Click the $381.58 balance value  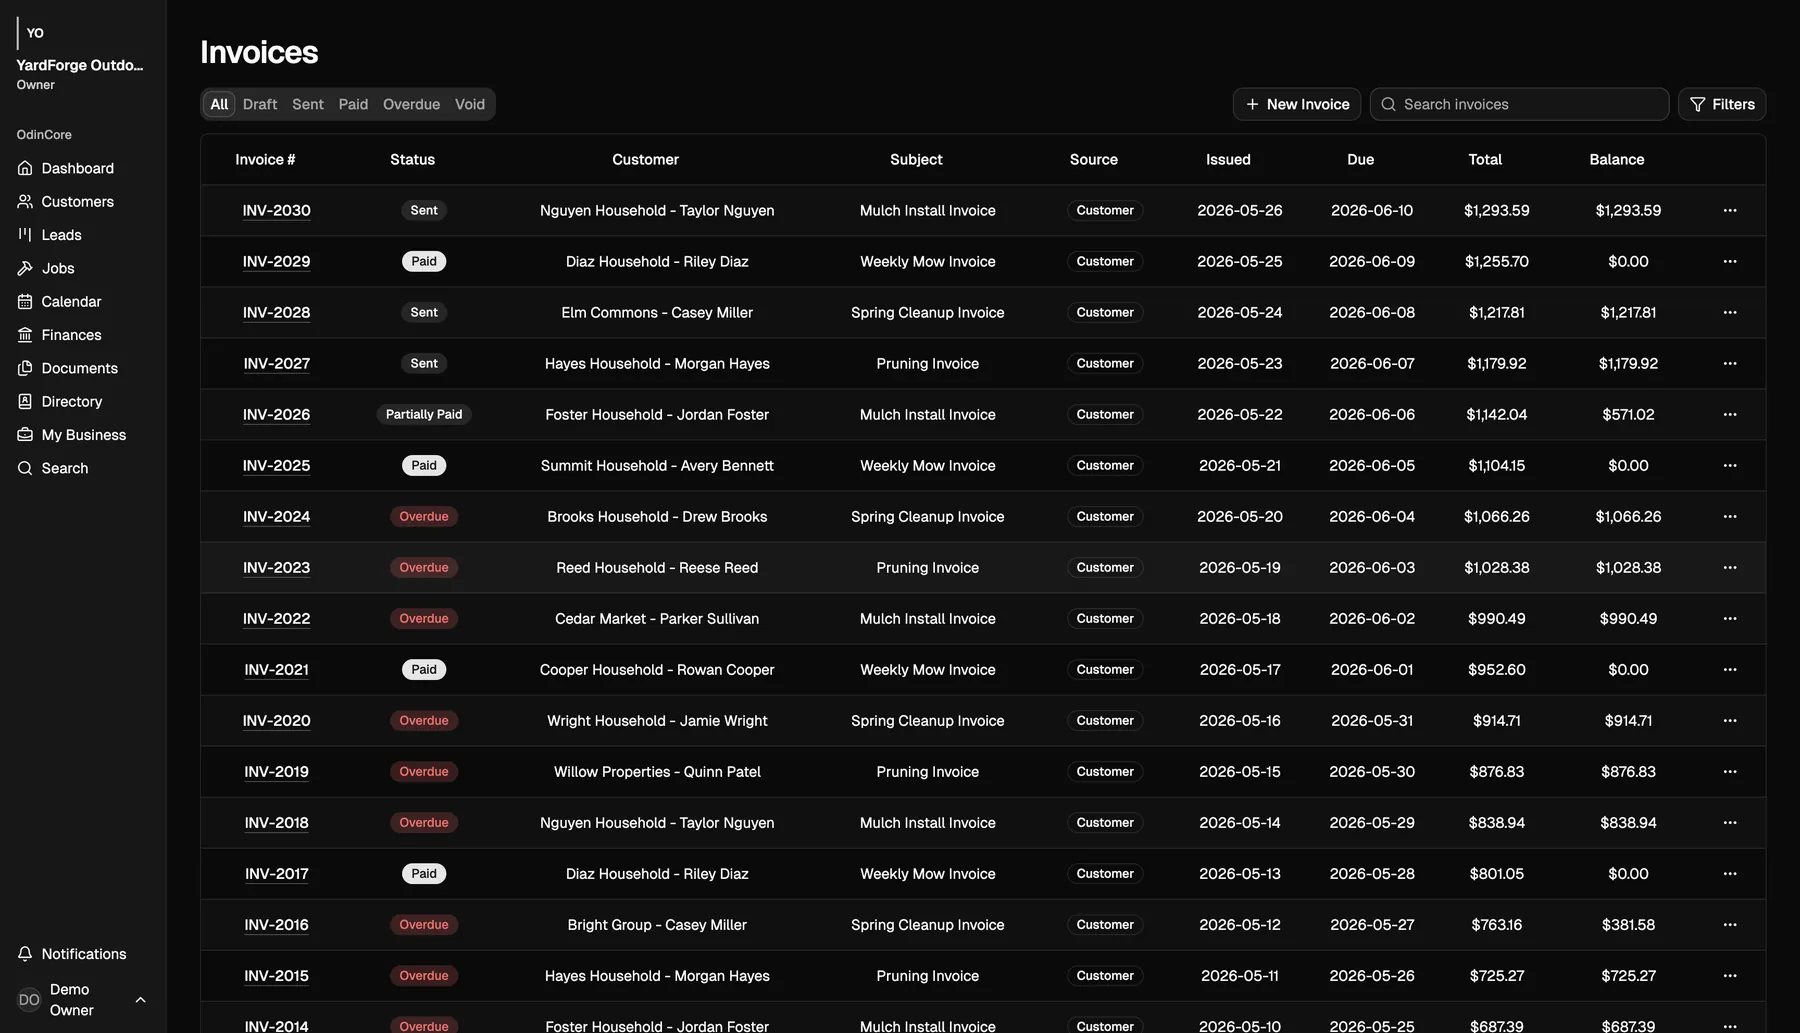tap(1628, 924)
